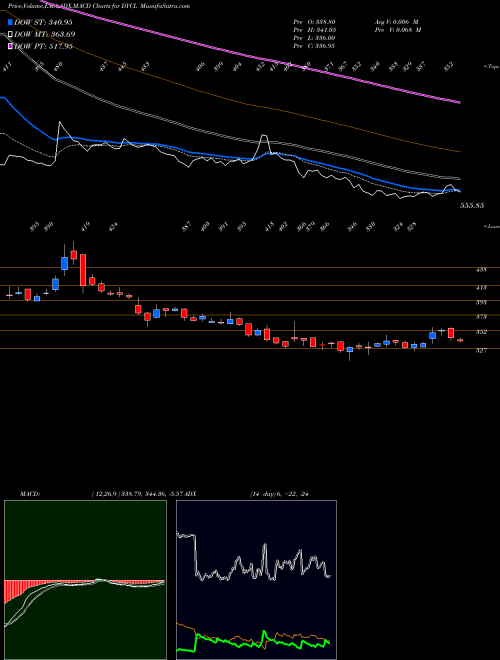Viewport: 500px width, 660px height.
Task: Click the white DOW MT legend swatch
Action: (x=10, y=35)
